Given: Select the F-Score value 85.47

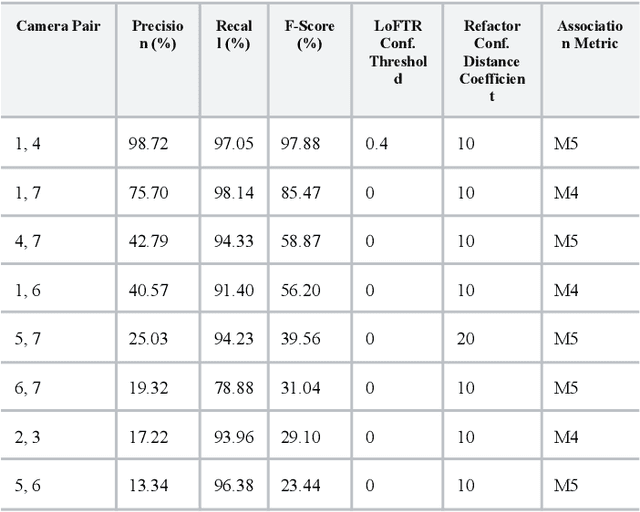Looking at the screenshot, I should (300, 192).
